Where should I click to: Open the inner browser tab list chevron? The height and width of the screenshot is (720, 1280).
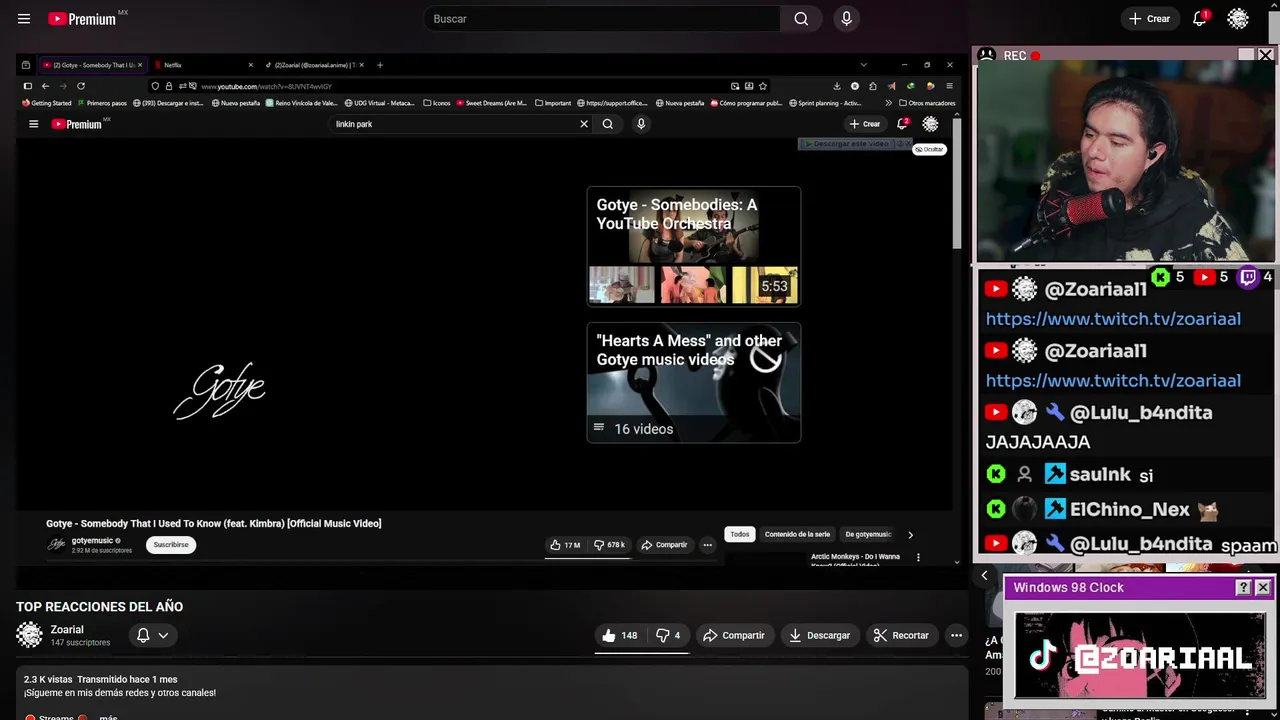863,65
